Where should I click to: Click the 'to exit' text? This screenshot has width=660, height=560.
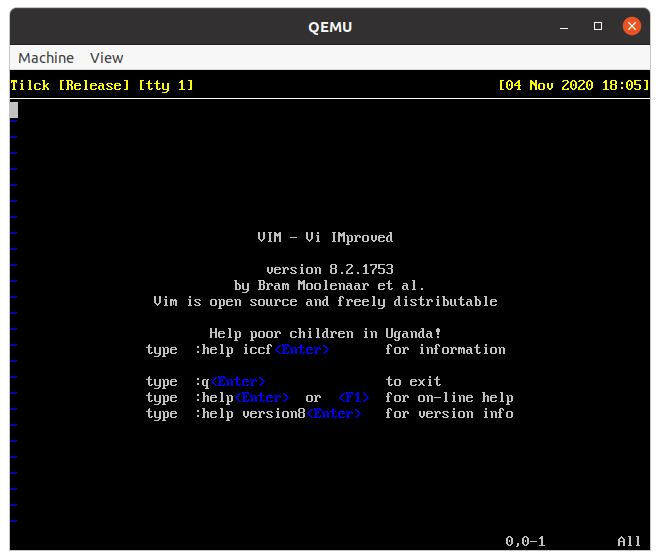point(413,382)
